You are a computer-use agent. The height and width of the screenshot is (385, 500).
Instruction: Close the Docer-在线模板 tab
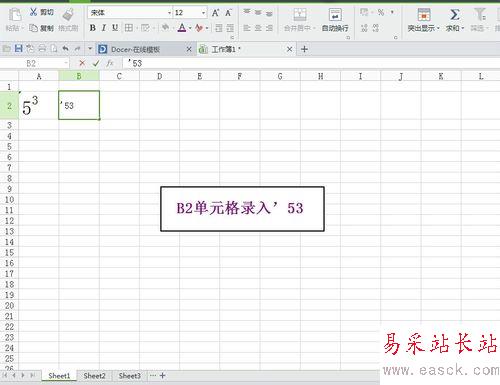pos(189,49)
